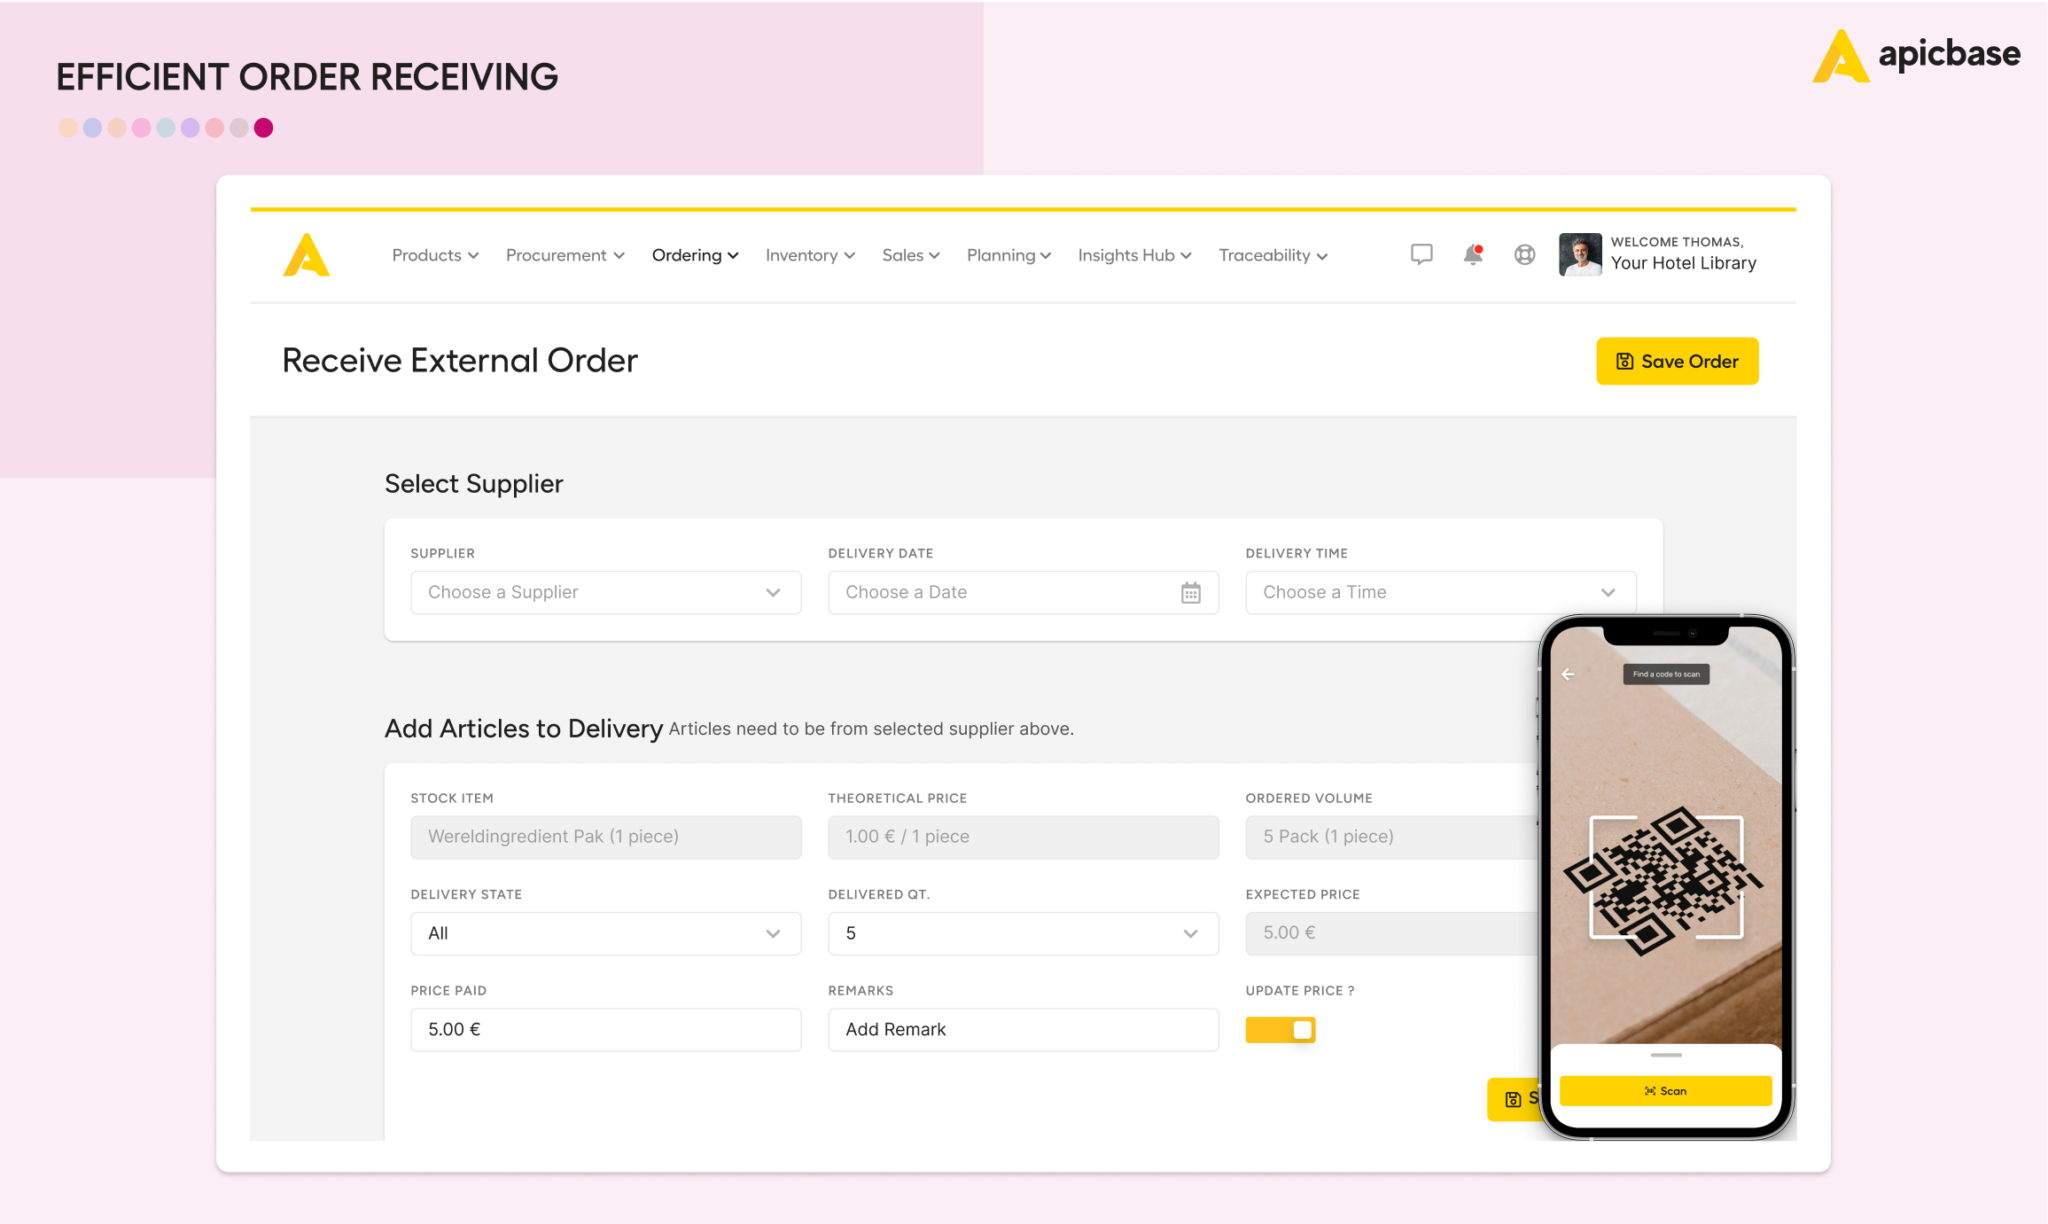
Task: Open the Inventory menu
Action: [810, 255]
